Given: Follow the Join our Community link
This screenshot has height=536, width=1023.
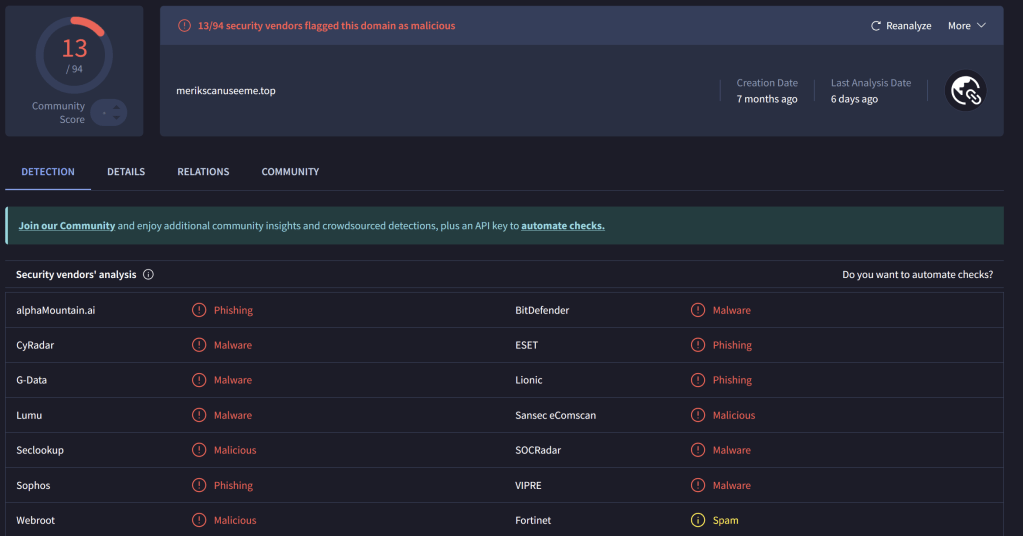Looking at the screenshot, I should click(x=67, y=226).
